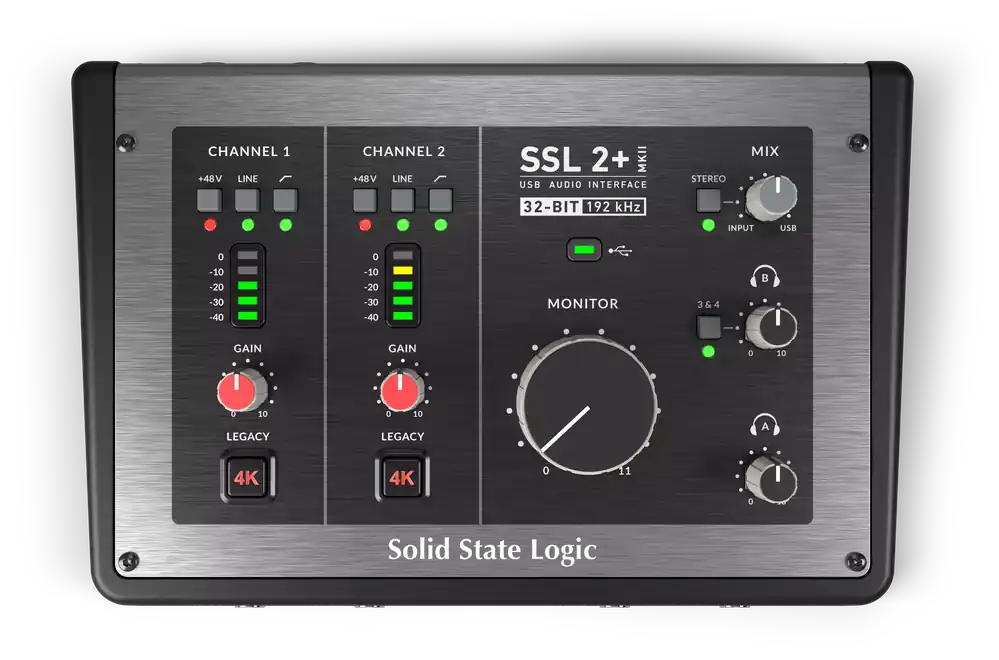Click Channel 2 LEGACY label
Viewport: 999px width, 660px height.
pos(403,436)
